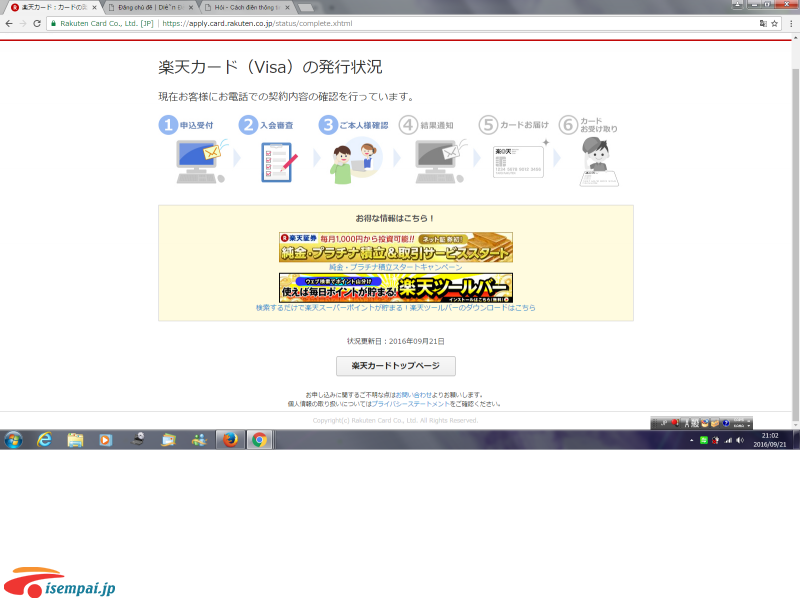The height and width of the screenshot is (600, 800).
Task: Close the 楽天カード tab
Action: (94, 8)
